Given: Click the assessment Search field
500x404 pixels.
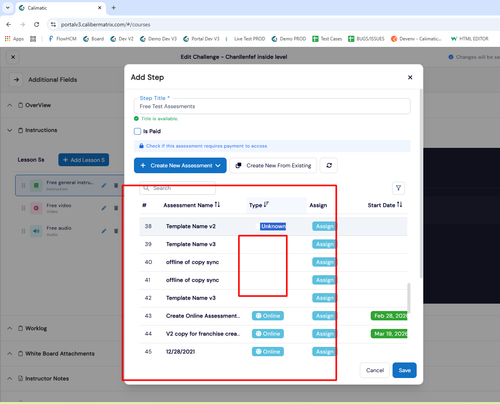Looking at the screenshot, I should (177, 188).
